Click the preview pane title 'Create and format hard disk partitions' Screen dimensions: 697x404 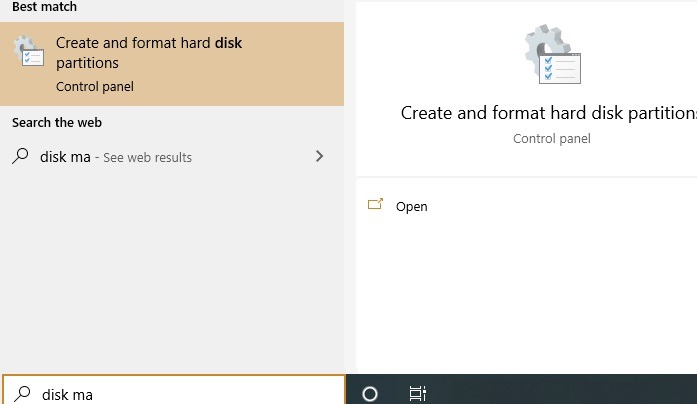pyautogui.click(x=548, y=112)
